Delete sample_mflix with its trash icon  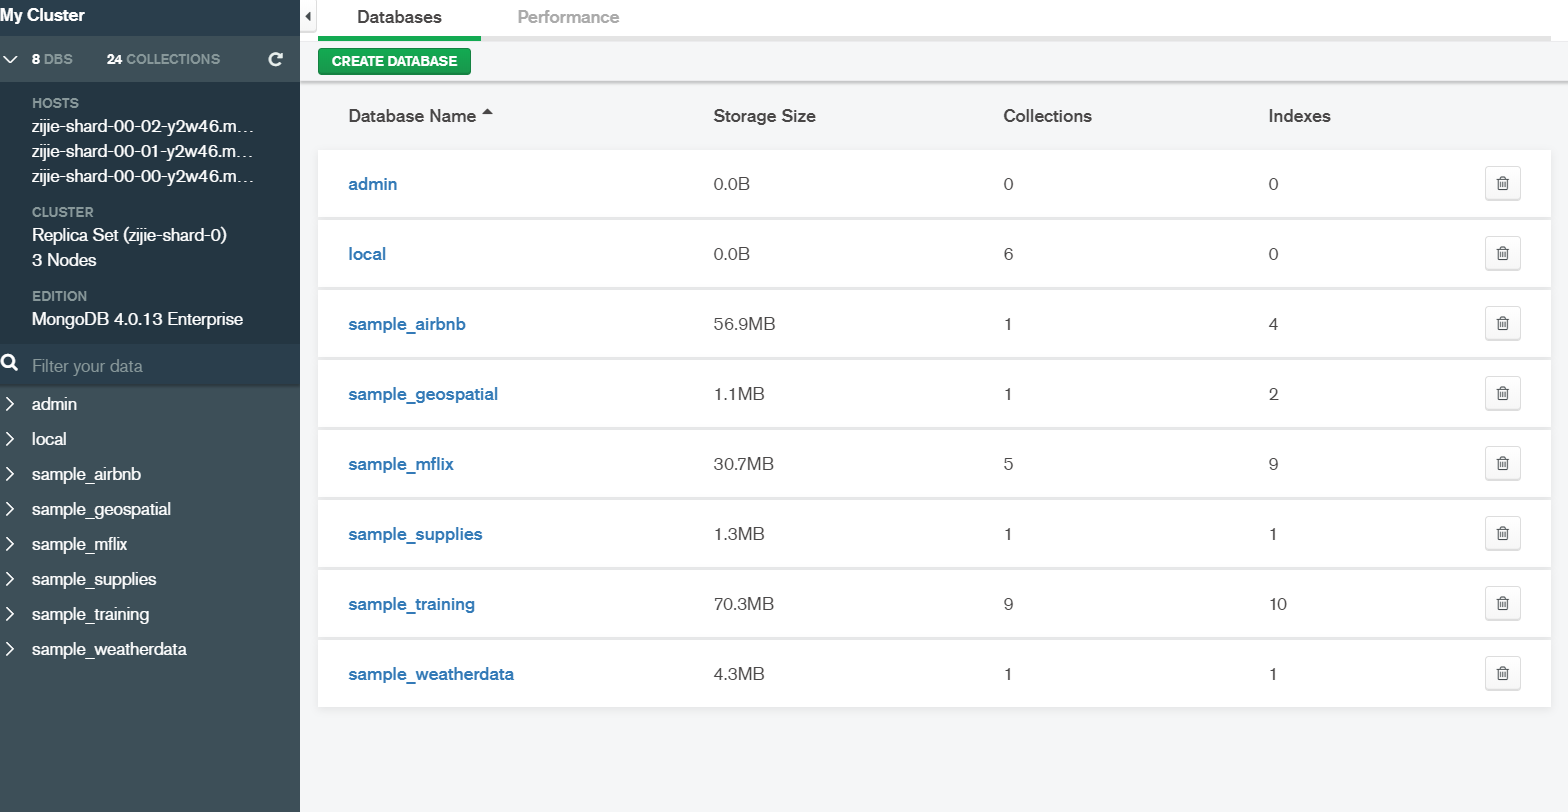tap(1502, 464)
